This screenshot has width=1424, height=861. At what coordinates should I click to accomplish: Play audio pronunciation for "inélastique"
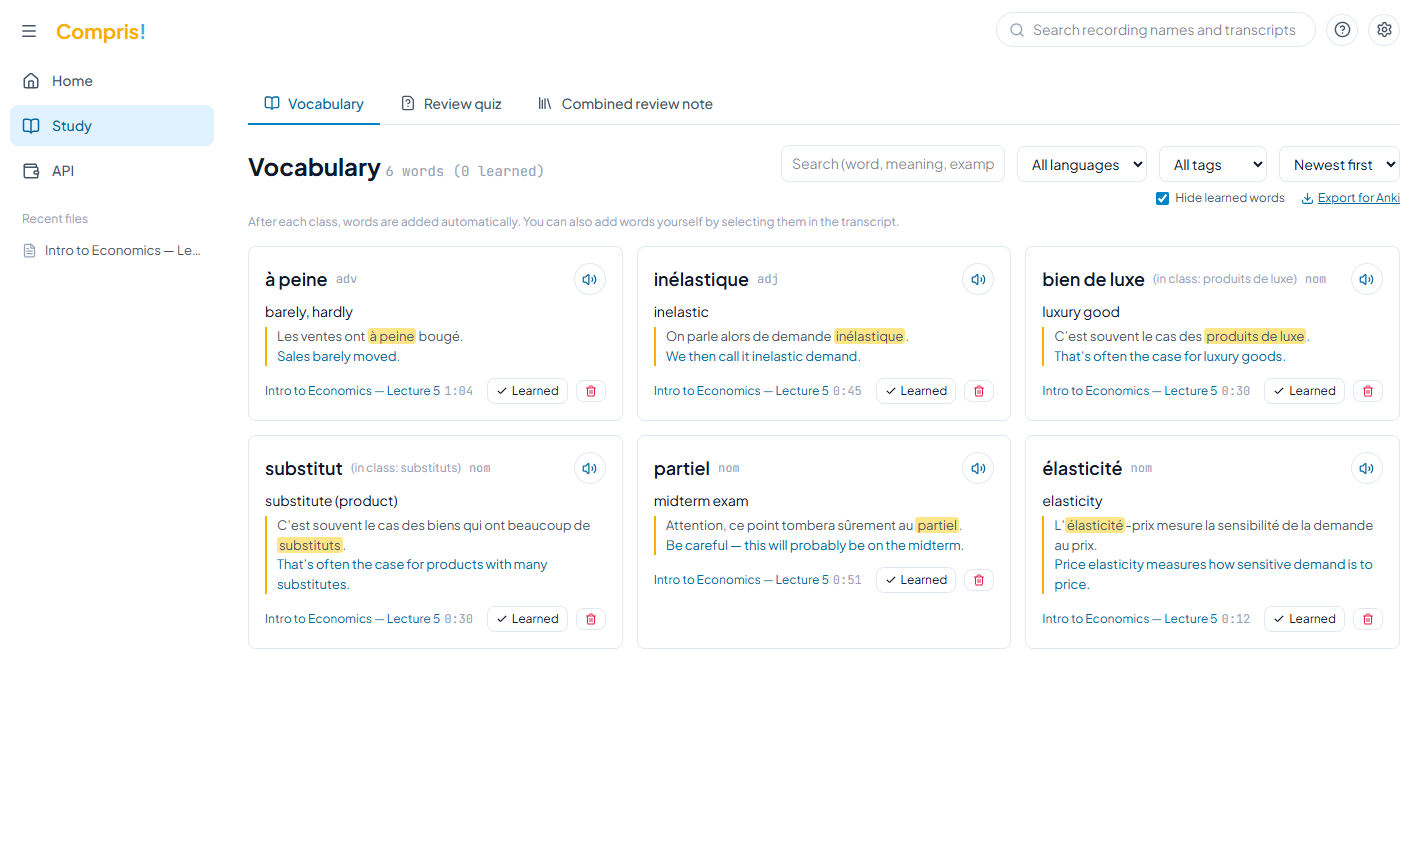click(978, 279)
